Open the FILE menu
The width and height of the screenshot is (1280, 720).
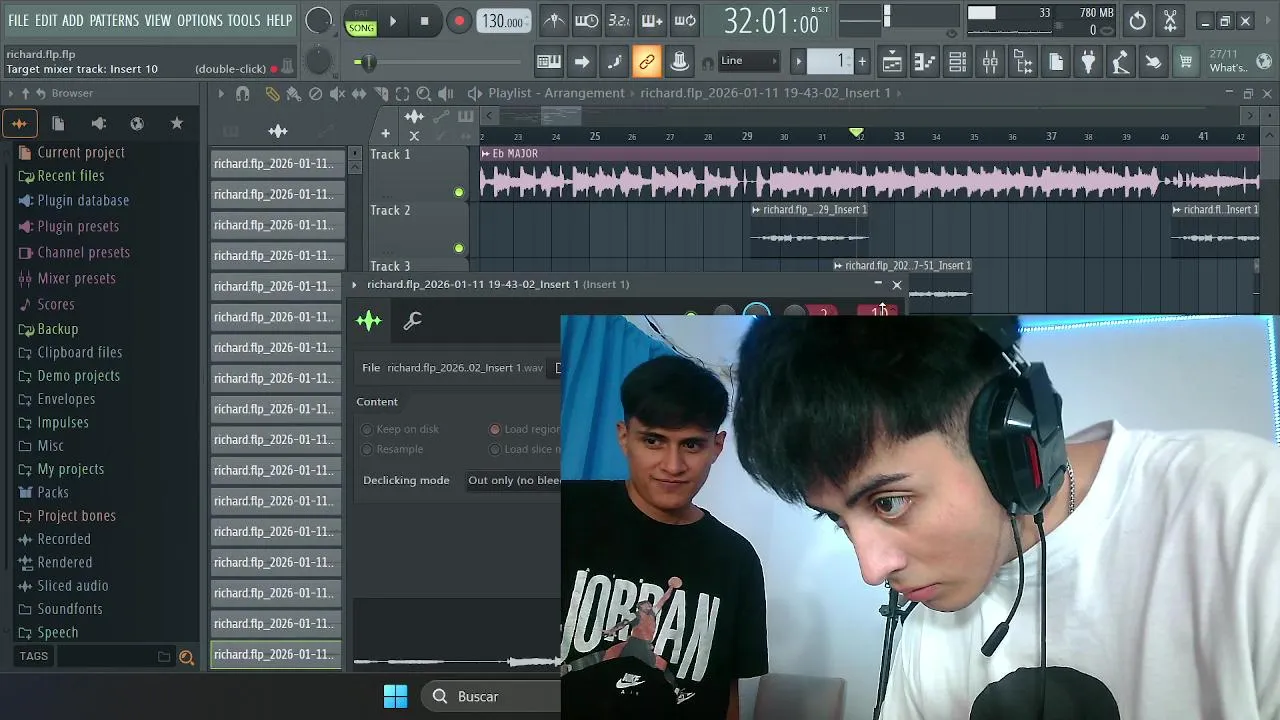(x=18, y=20)
